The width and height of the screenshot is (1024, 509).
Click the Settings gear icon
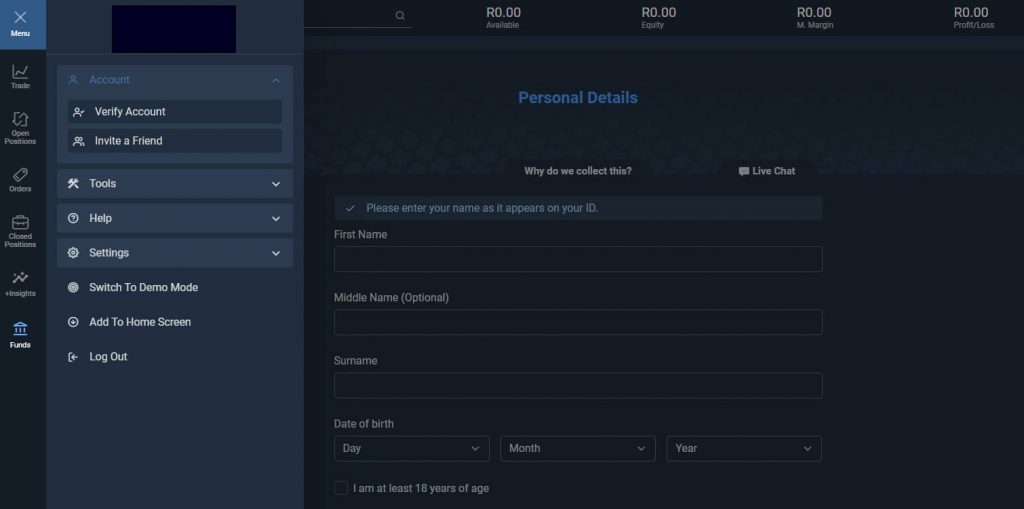point(73,253)
